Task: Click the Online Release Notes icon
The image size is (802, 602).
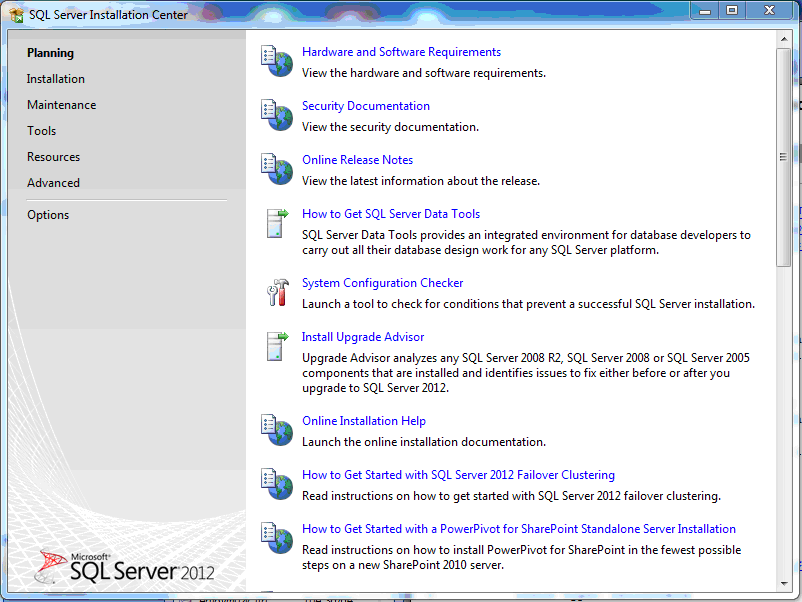Action: point(276,168)
